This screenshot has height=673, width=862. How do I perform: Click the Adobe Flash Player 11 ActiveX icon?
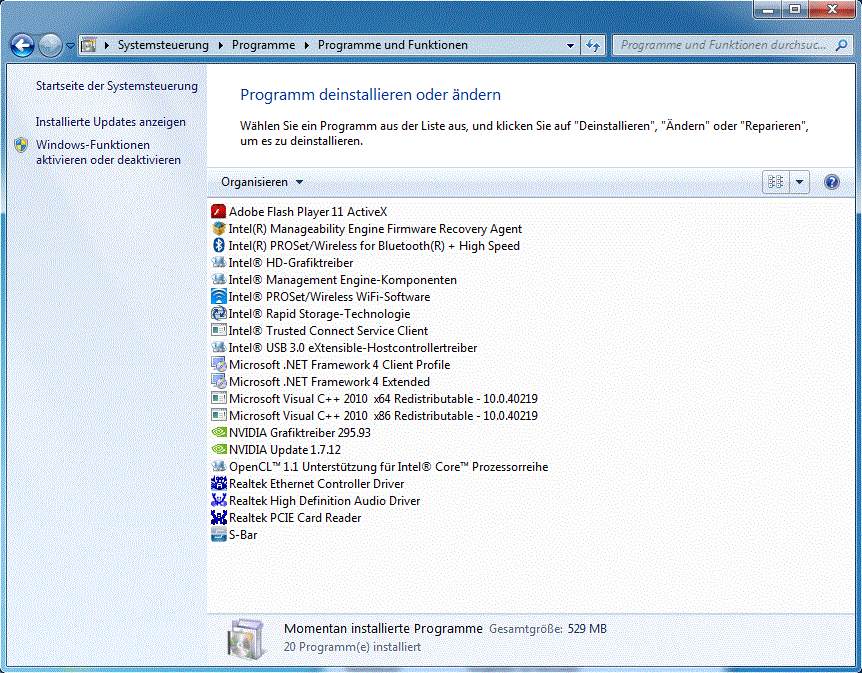coord(219,211)
